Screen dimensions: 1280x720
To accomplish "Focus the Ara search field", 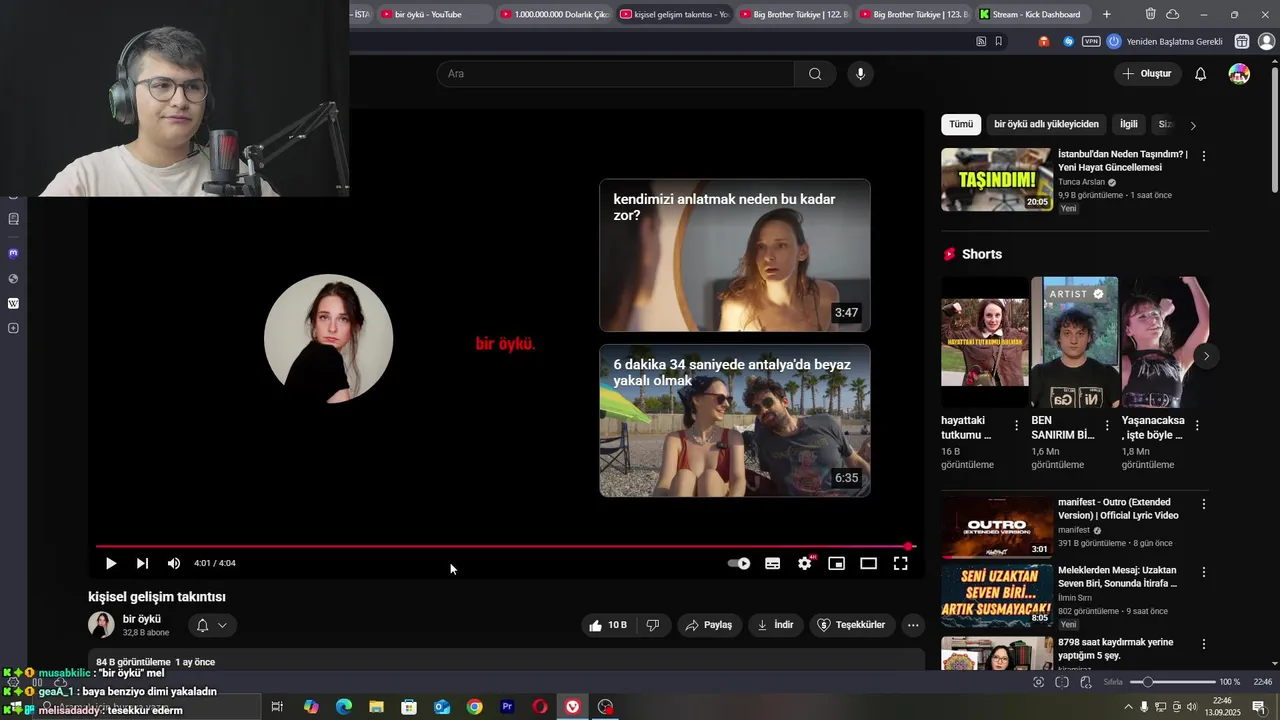I will pyautogui.click(x=615, y=74).
